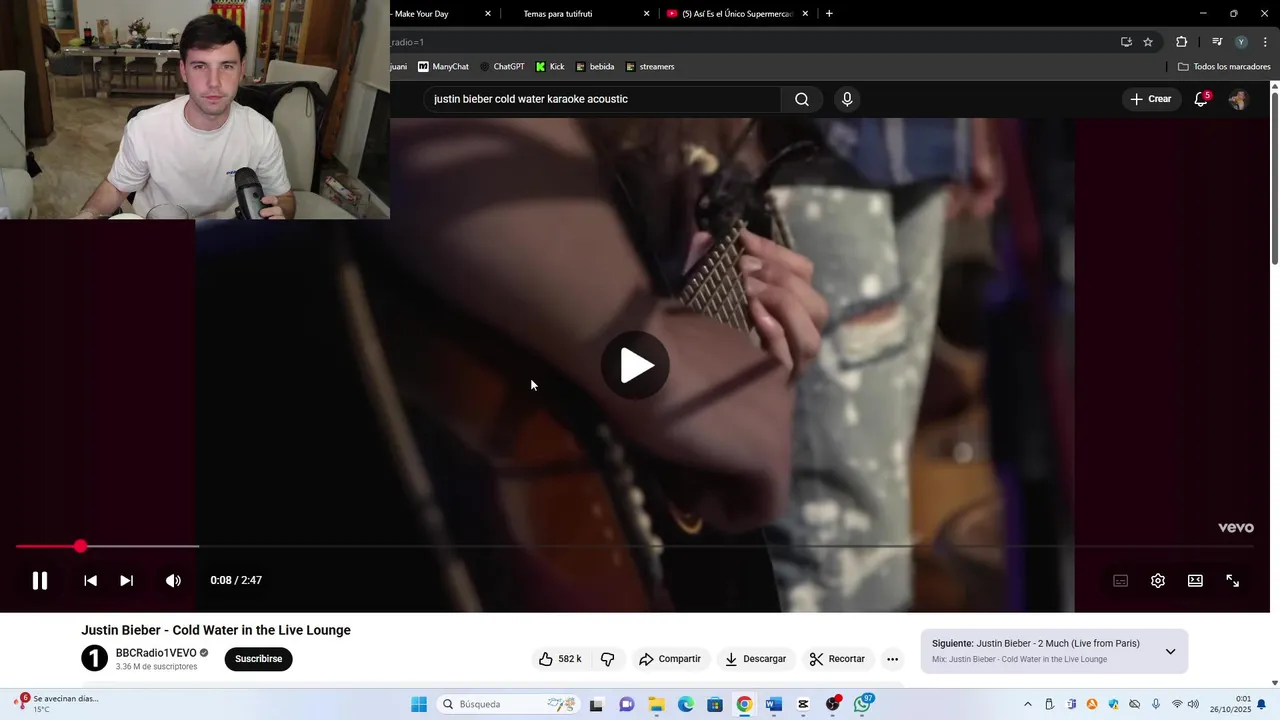Open the streamers bookmarks folder
1280x720 pixels.
click(x=650, y=67)
